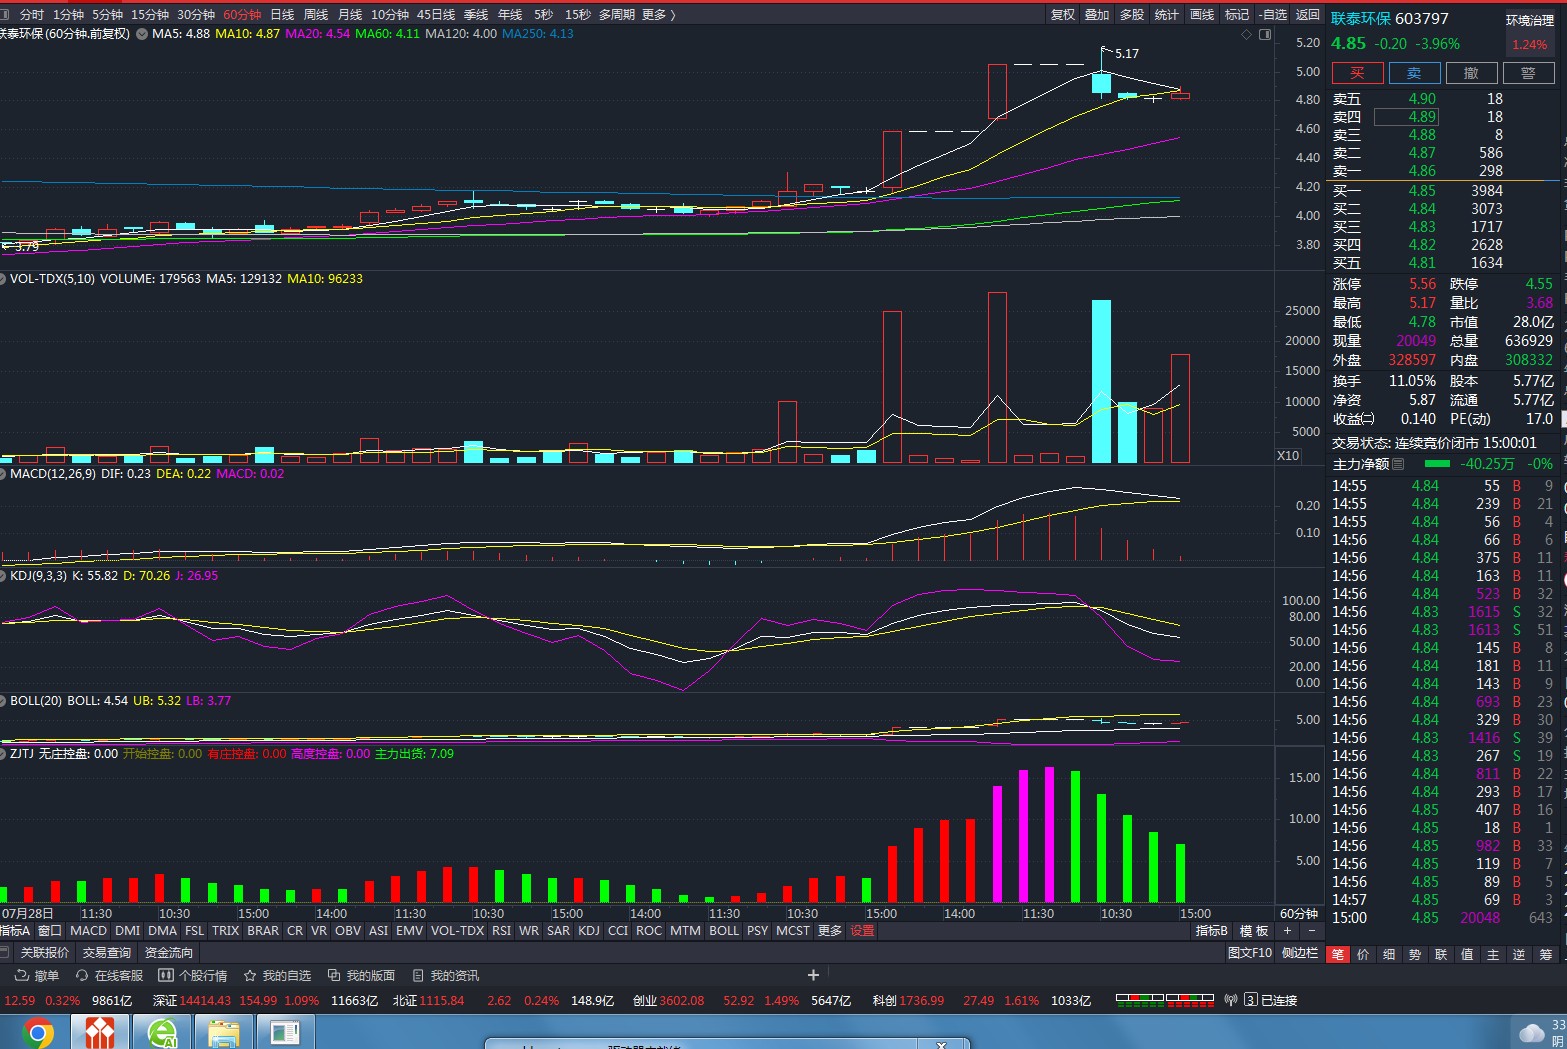This screenshot has width=1567, height=1049.
Task: Toggle the 筹 chip distribution view
Action: 1545,955
